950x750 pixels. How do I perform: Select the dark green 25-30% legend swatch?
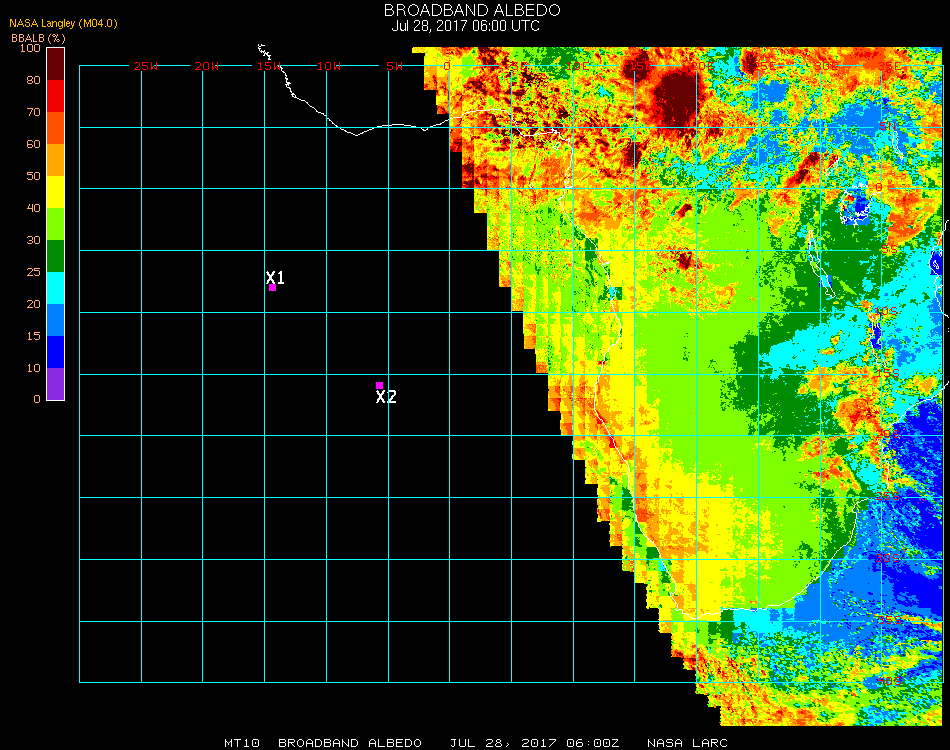coord(55,256)
